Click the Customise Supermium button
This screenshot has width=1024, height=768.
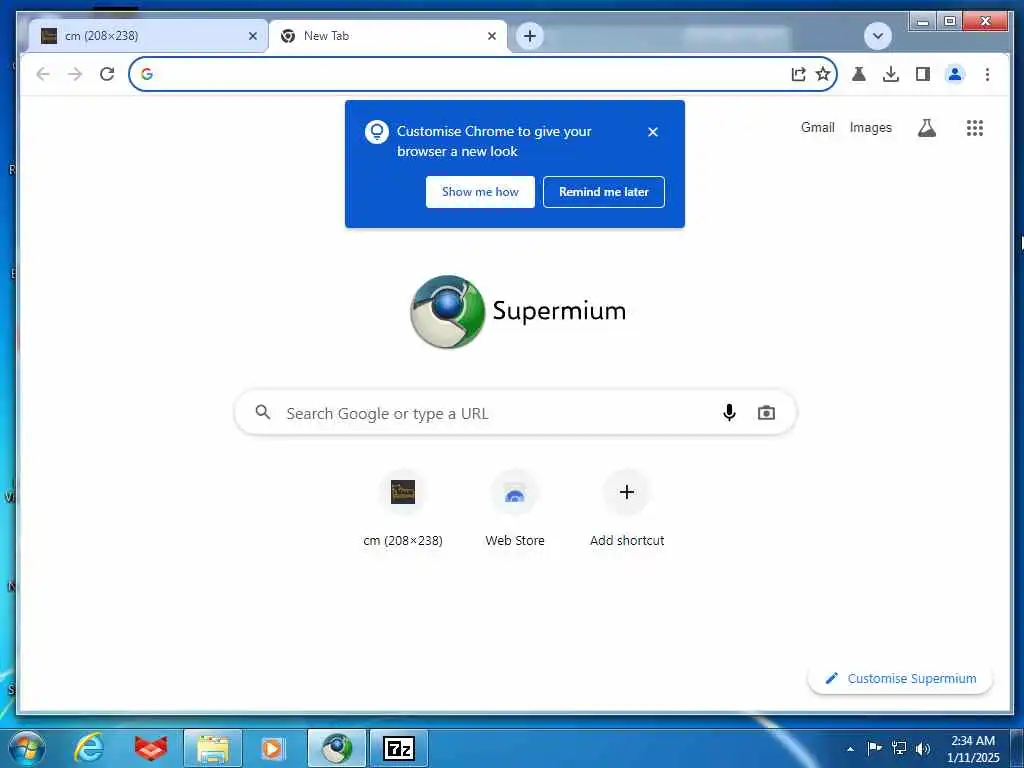point(901,679)
